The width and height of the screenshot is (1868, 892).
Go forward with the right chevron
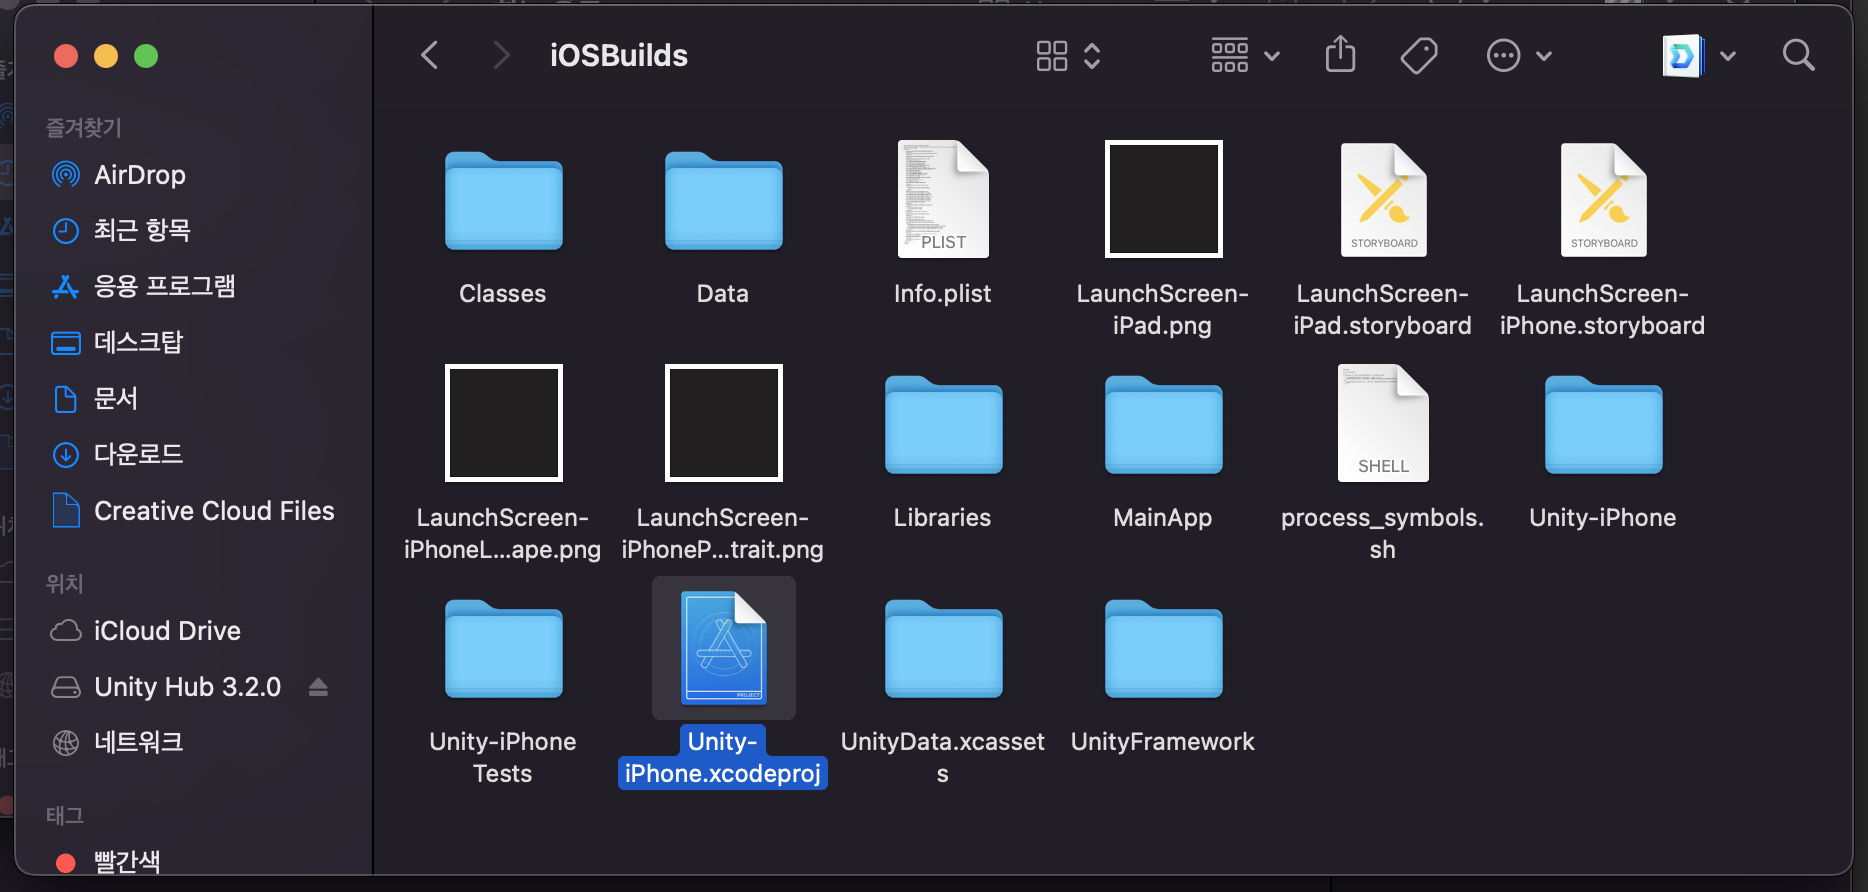point(501,55)
